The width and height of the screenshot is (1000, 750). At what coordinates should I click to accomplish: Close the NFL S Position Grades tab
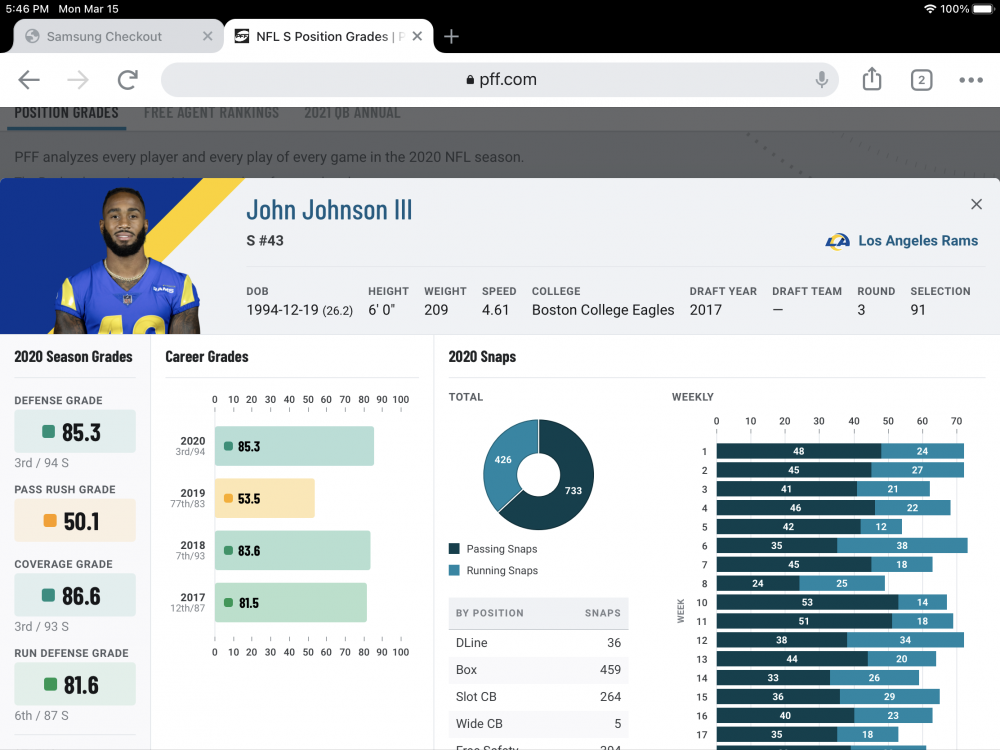point(417,36)
